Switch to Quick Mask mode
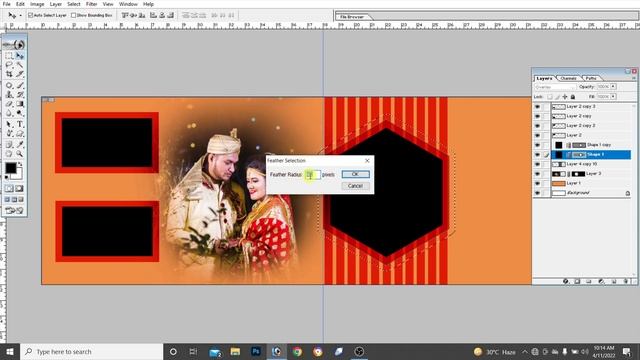This screenshot has width=640, height=360. click(19, 189)
